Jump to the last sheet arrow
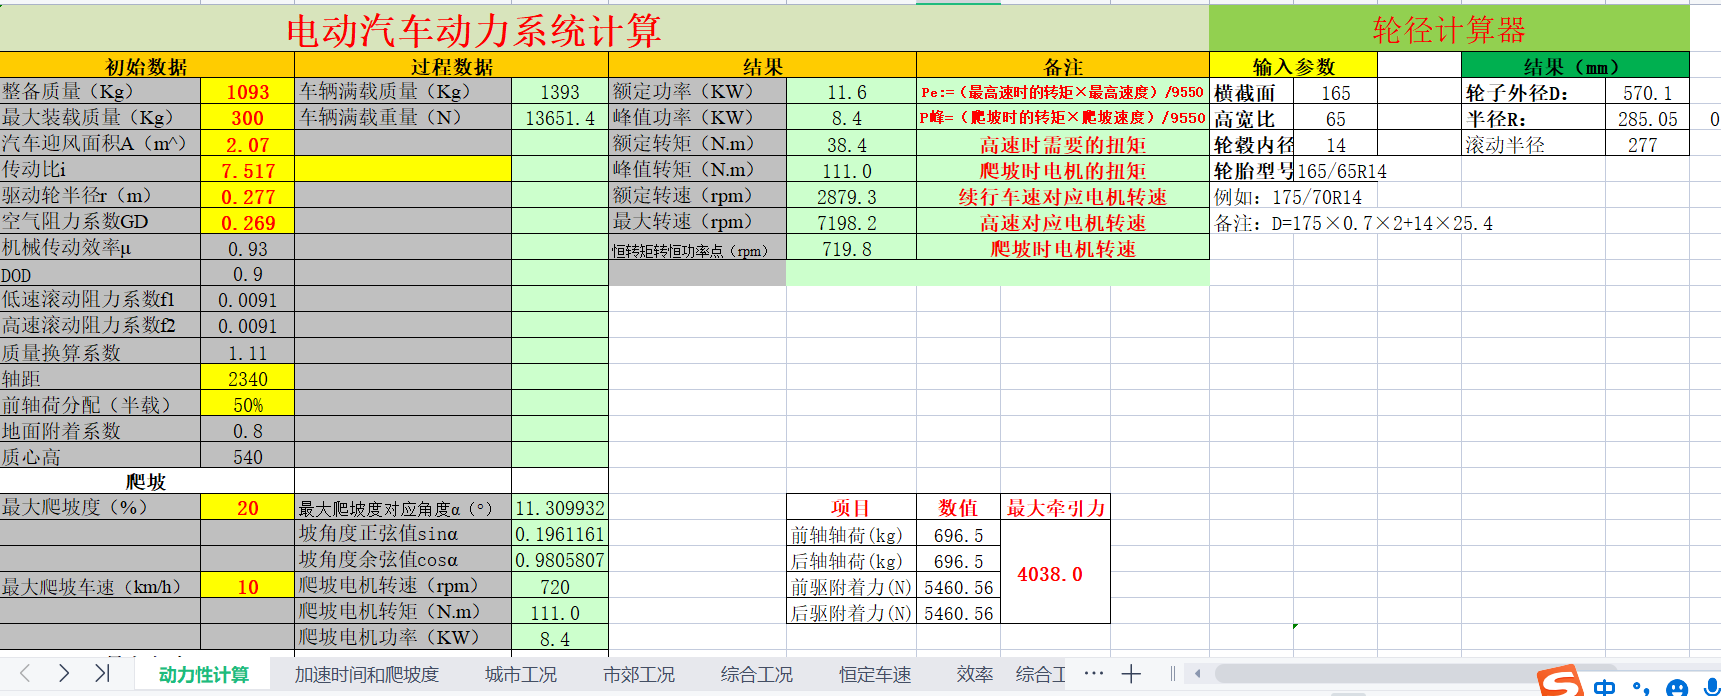1721x696 pixels. tap(102, 673)
